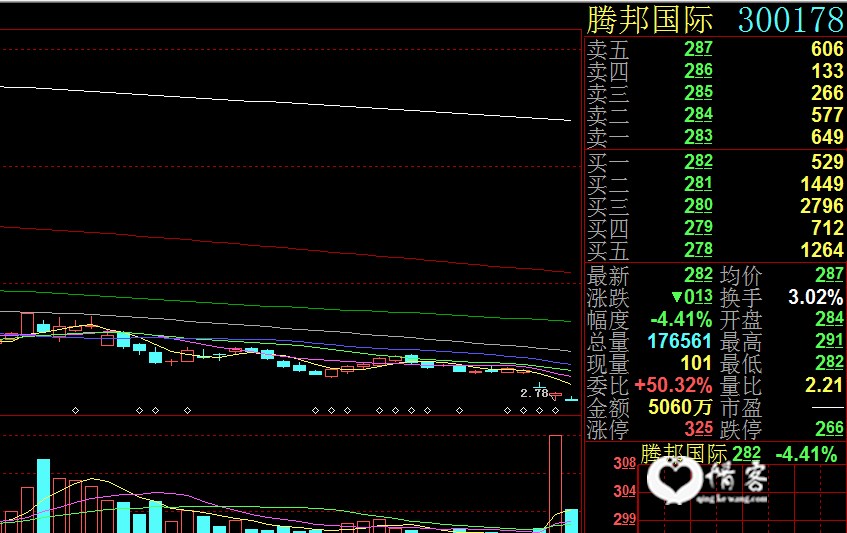Click the tallest hollow red volume bar
This screenshot has height=533, width=847.
click(555, 484)
